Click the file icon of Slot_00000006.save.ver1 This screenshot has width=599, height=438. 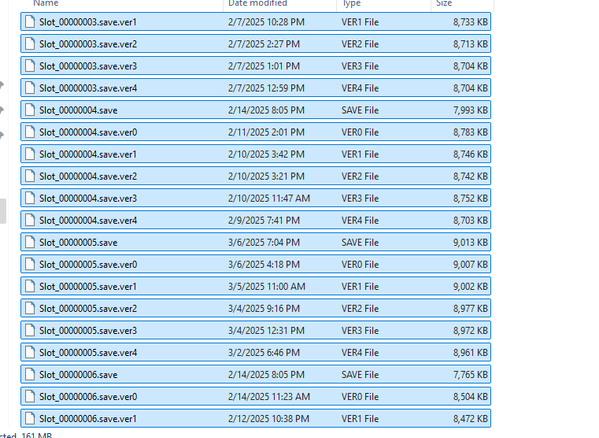[30, 419]
